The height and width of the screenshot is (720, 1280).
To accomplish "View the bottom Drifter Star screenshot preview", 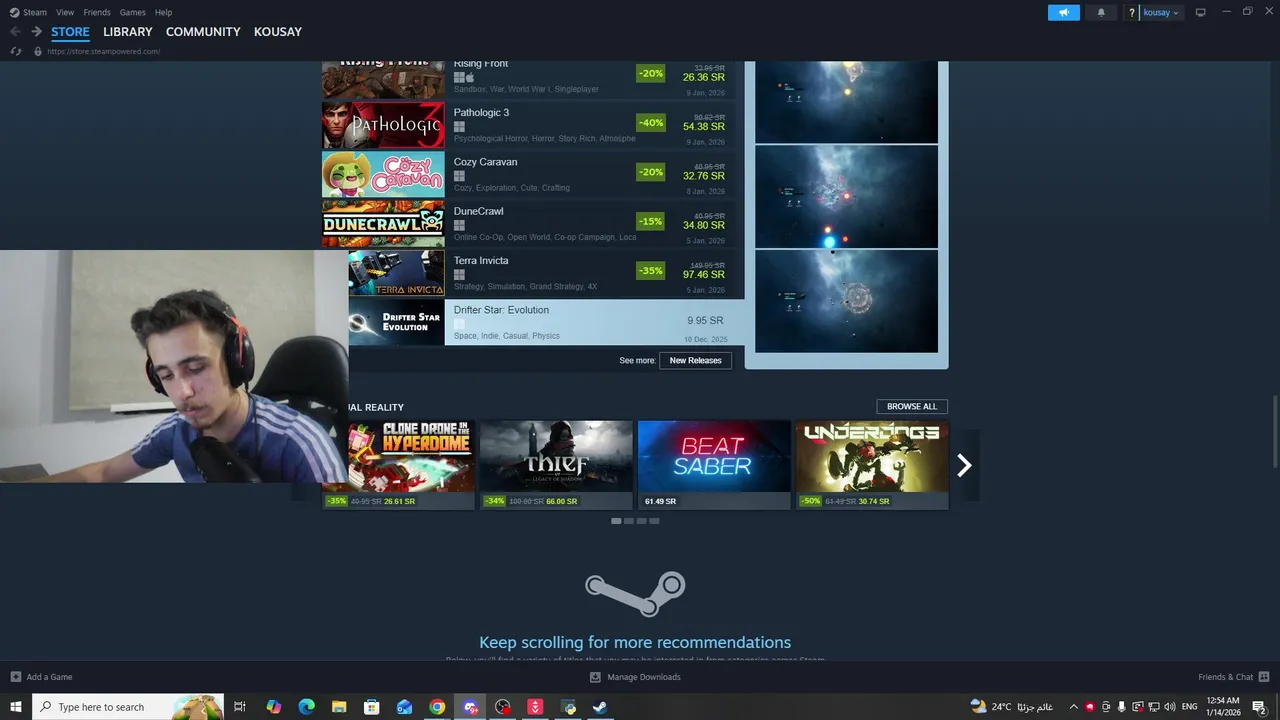I will point(846,301).
